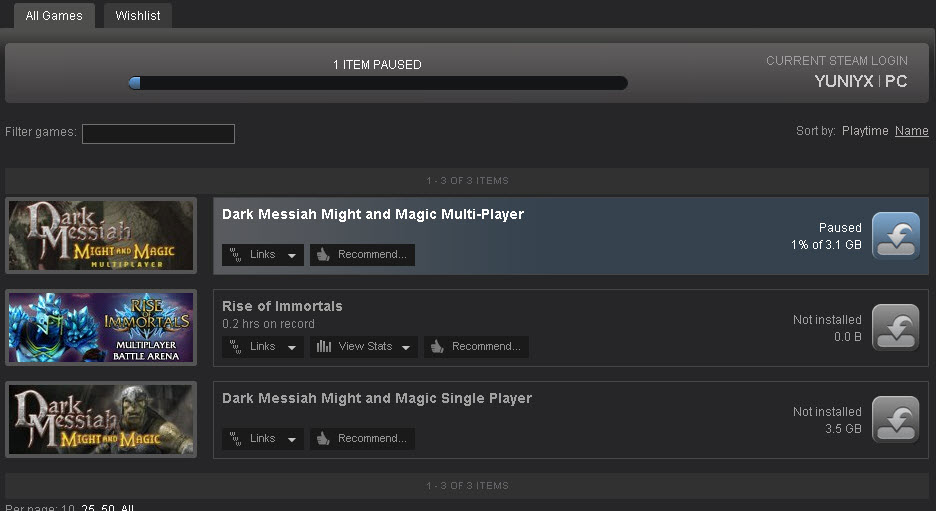The height and width of the screenshot is (511, 936).
Task: Click 'Not installed' on Dark Messiah Single Player row
Action: [827, 411]
